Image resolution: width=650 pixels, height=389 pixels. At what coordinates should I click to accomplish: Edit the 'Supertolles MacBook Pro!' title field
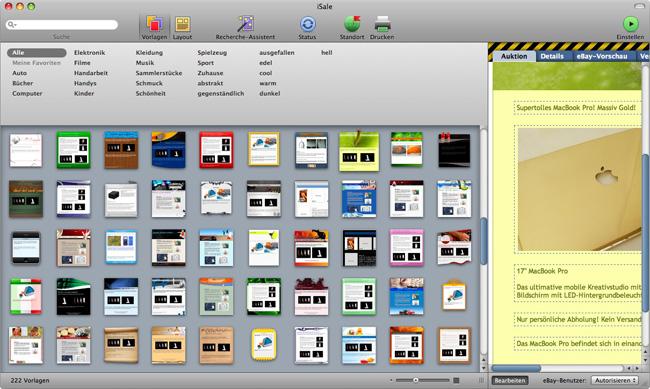pos(578,108)
